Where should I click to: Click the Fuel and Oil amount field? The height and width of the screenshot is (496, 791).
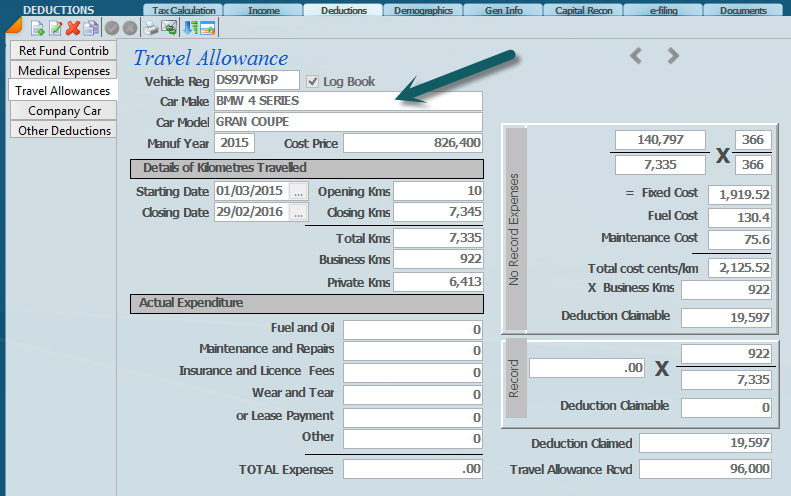pos(413,329)
